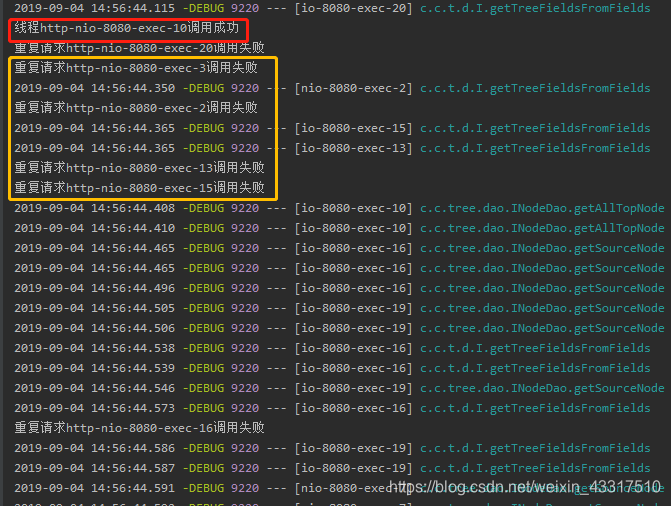
Task: Select the exec-16 line at 14:56:44.573
Action: point(332,408)
